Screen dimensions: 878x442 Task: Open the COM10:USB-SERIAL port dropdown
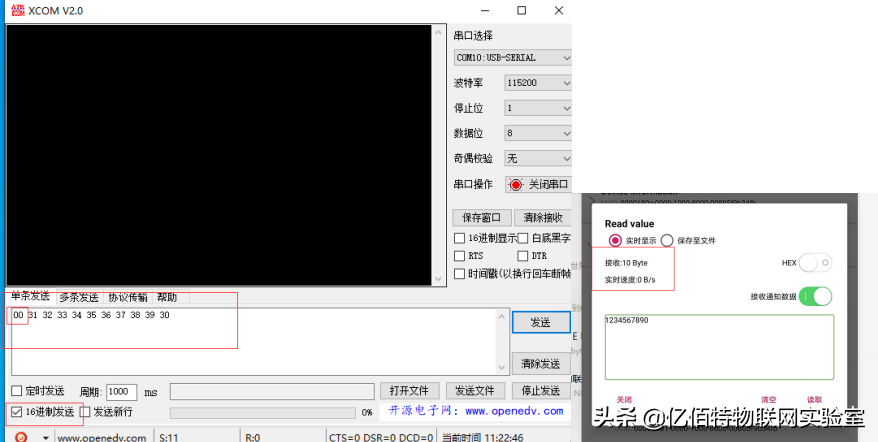click(513, 57)
